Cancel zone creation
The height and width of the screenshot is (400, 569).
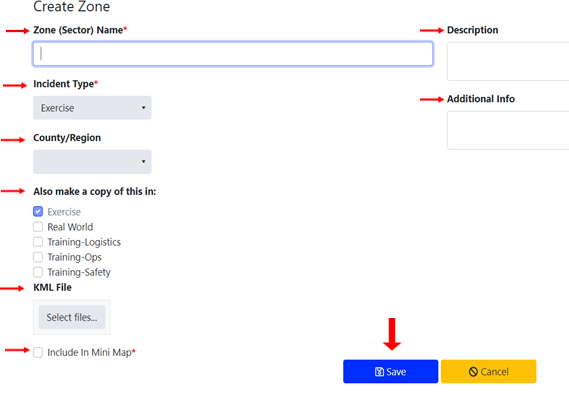tap(488, 372)
